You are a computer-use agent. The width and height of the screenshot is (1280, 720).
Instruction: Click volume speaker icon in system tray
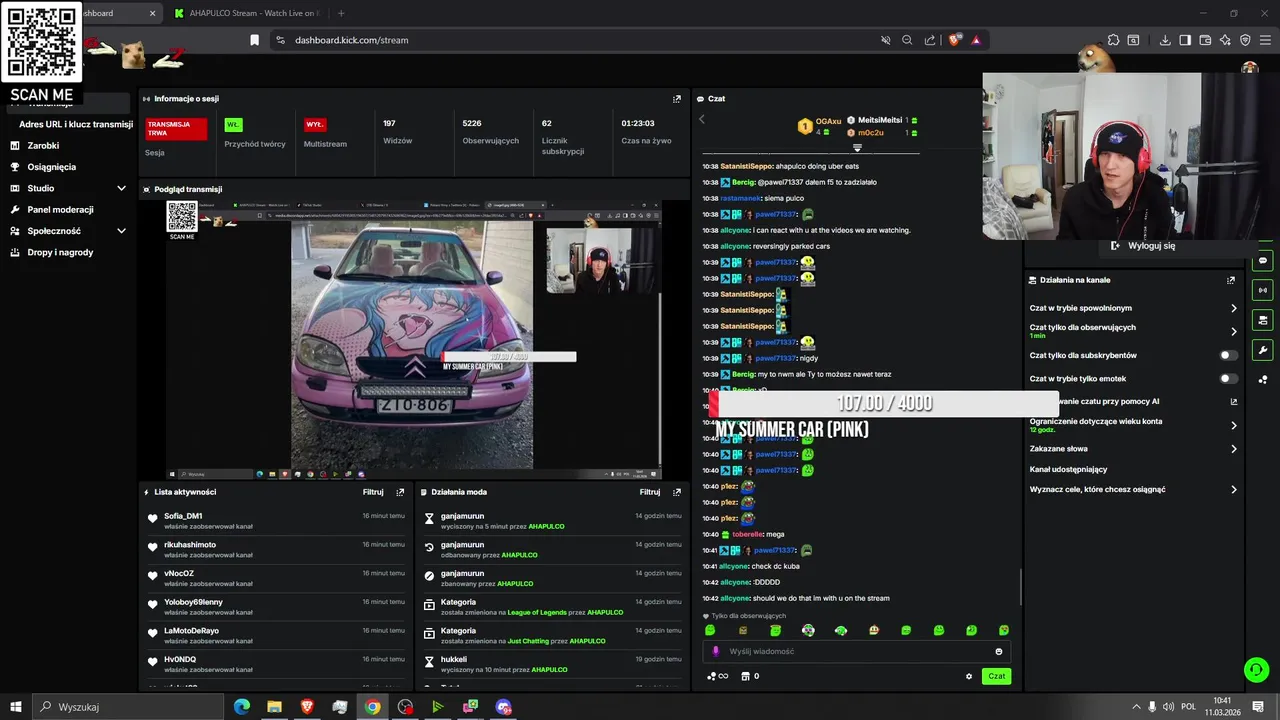[x=1170, y=707]
